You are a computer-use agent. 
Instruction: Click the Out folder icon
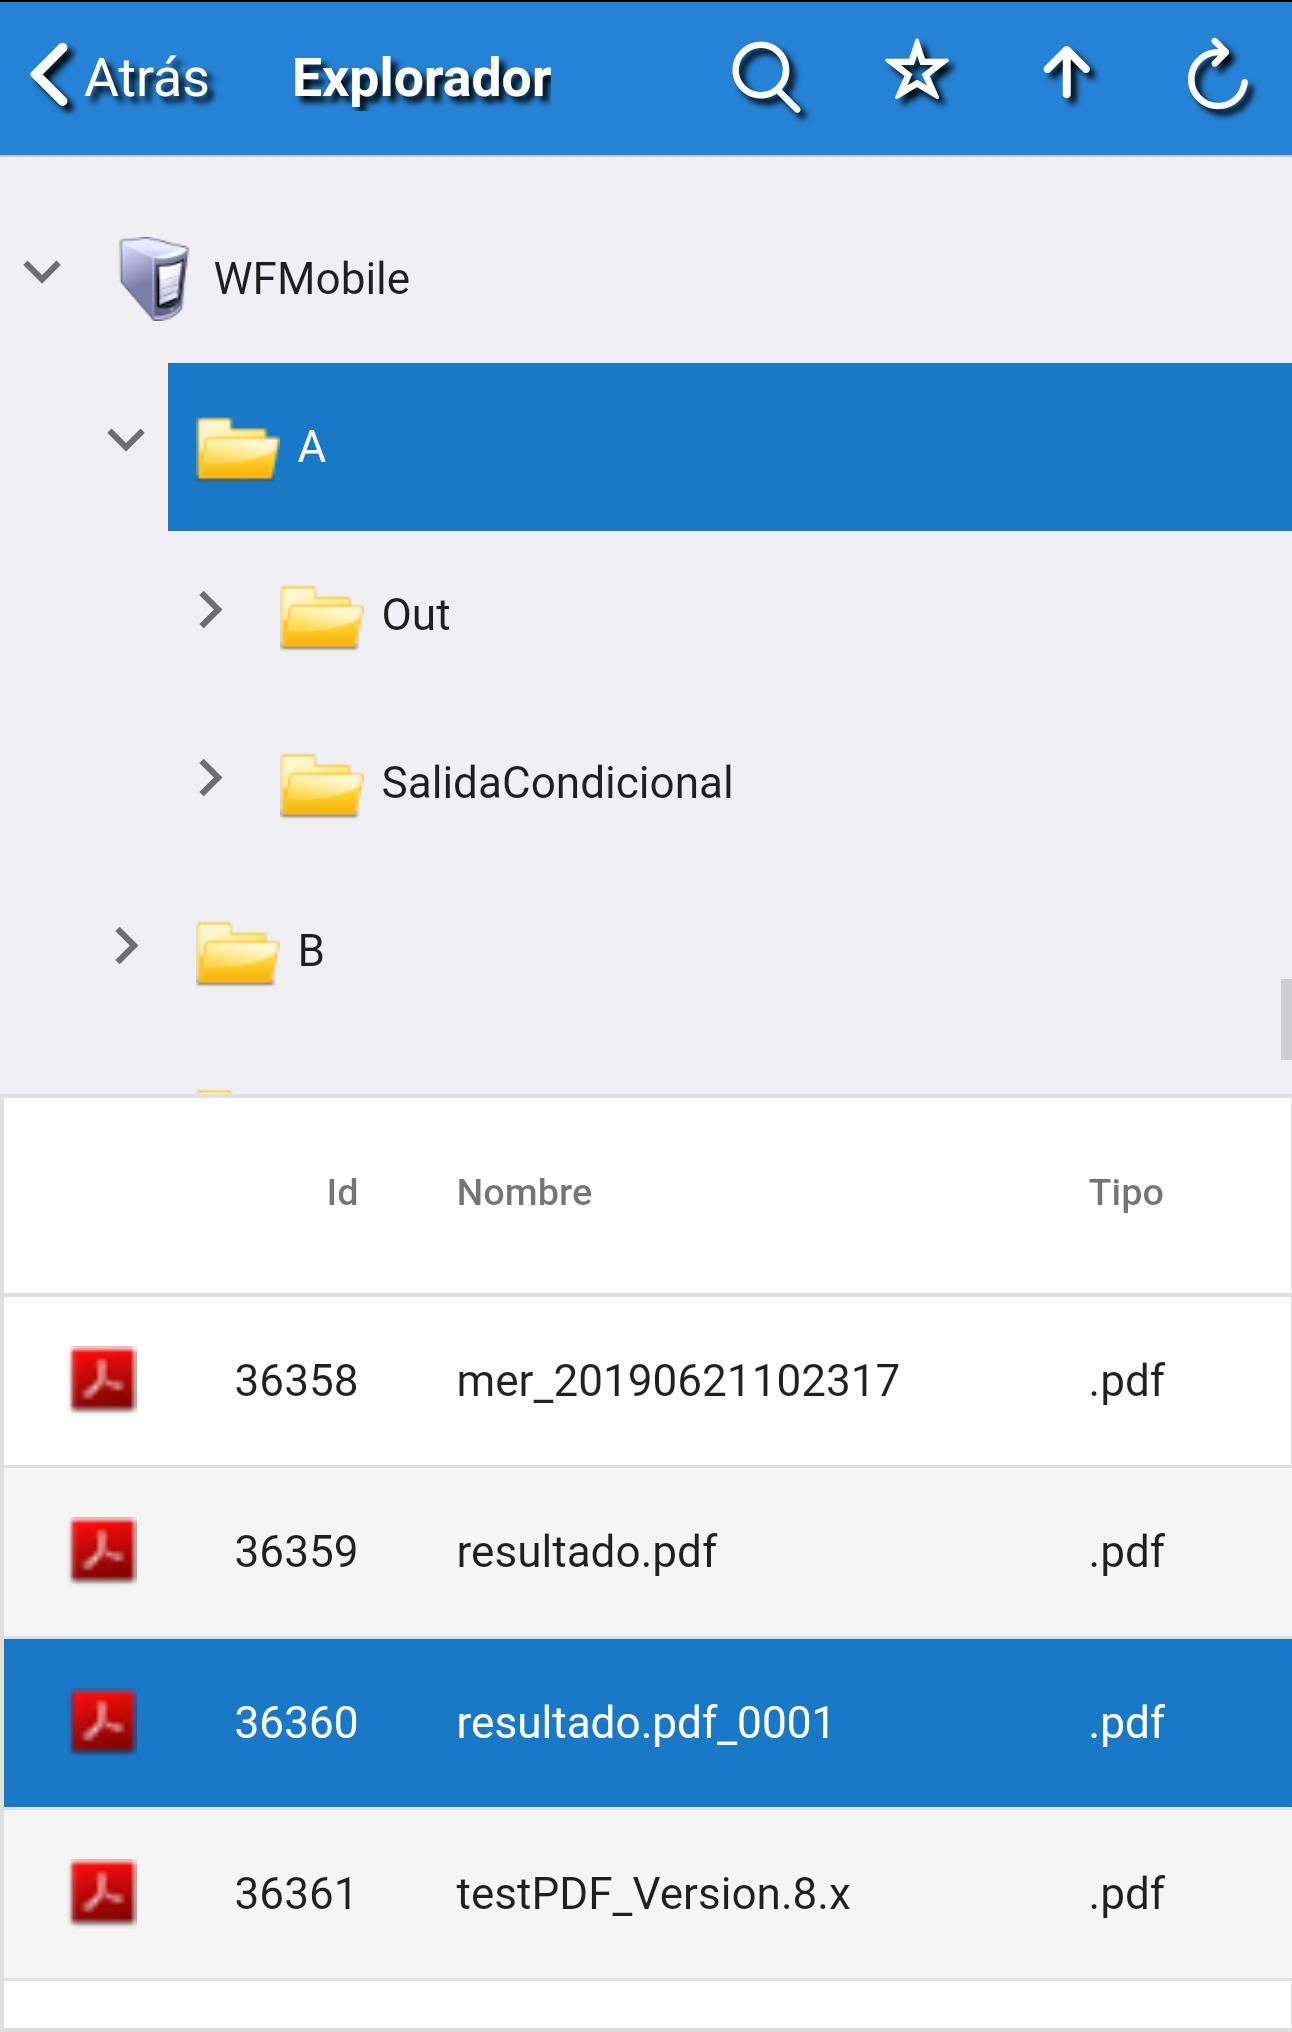click(x=320, y=617)
